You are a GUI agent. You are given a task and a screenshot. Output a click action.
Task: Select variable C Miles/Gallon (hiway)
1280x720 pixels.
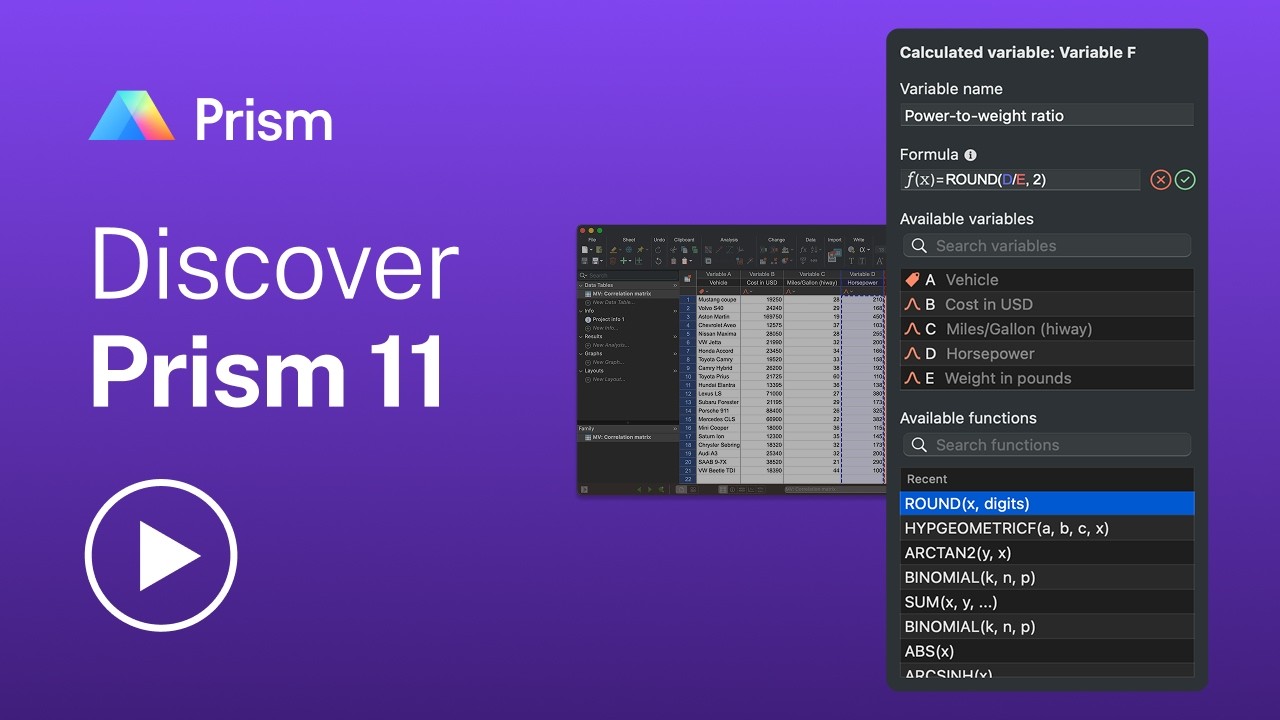[x=1047, y=329]
